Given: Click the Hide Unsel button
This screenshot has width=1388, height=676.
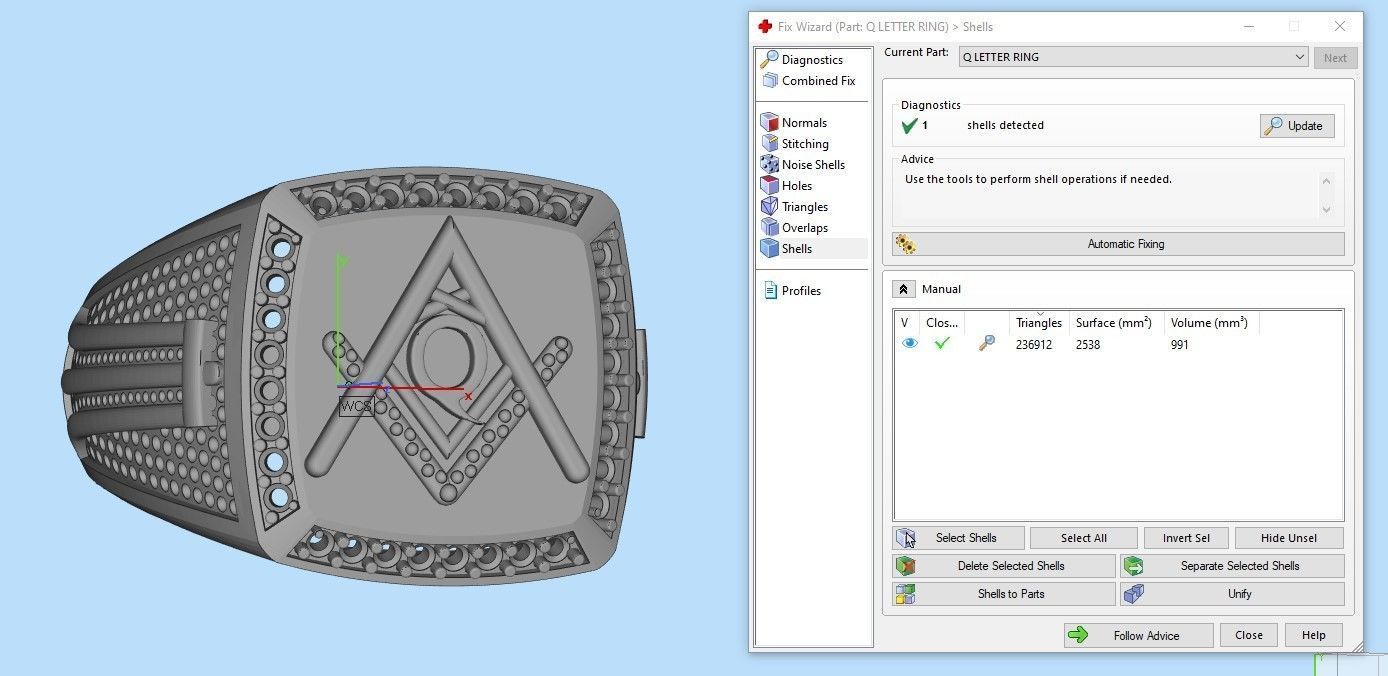Looking at the screenshot, I should [1289, 538].
